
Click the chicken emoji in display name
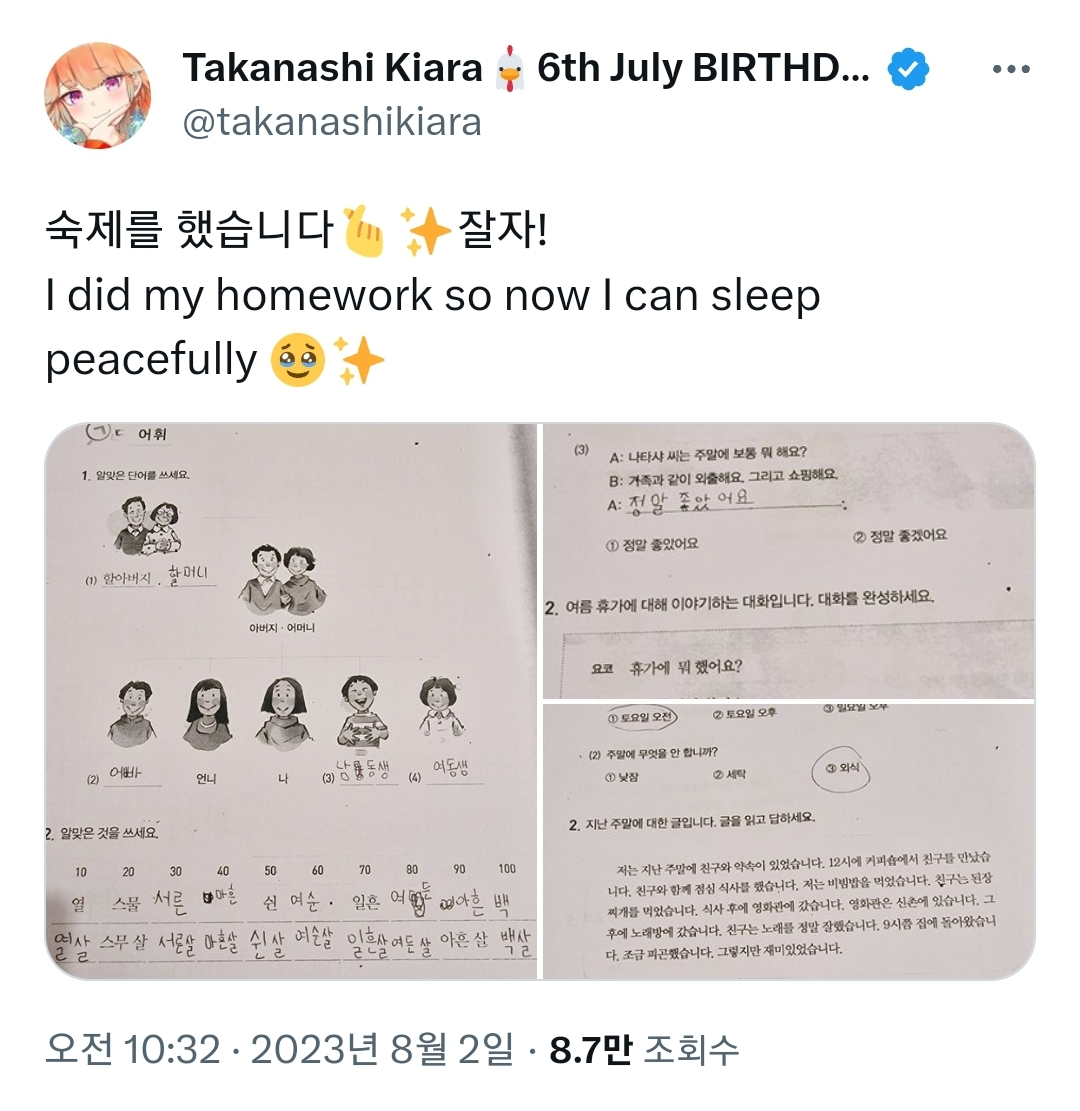click(x=509, y=69)
